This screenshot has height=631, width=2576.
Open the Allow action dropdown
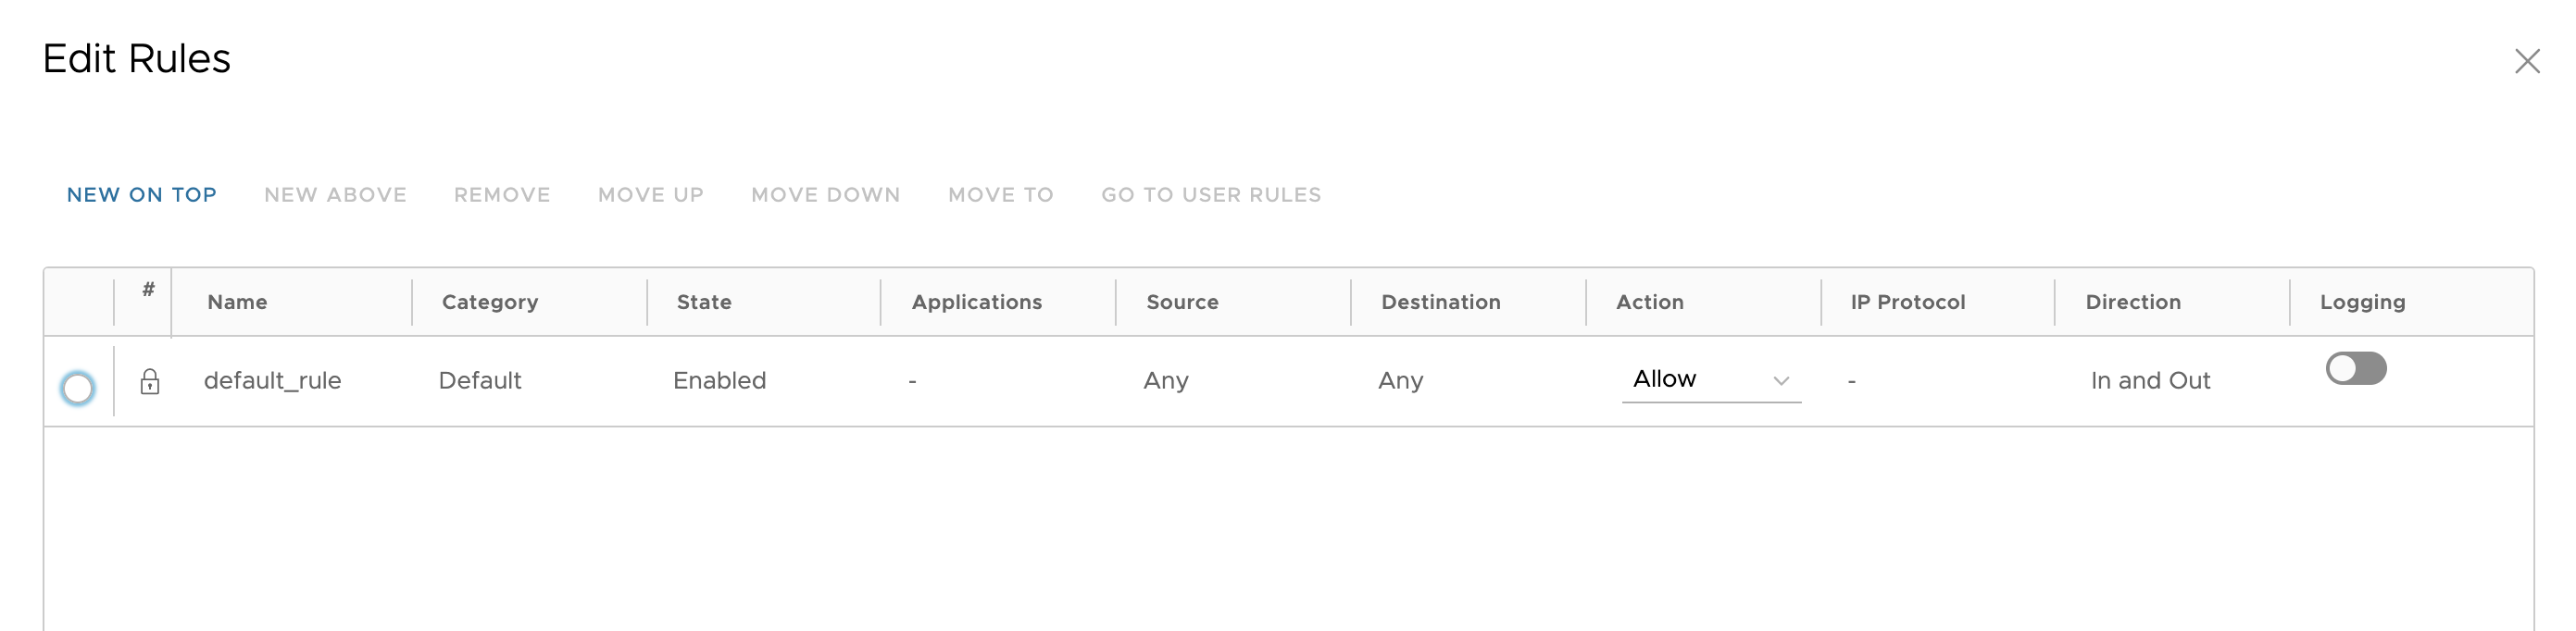pos(1710,380)
